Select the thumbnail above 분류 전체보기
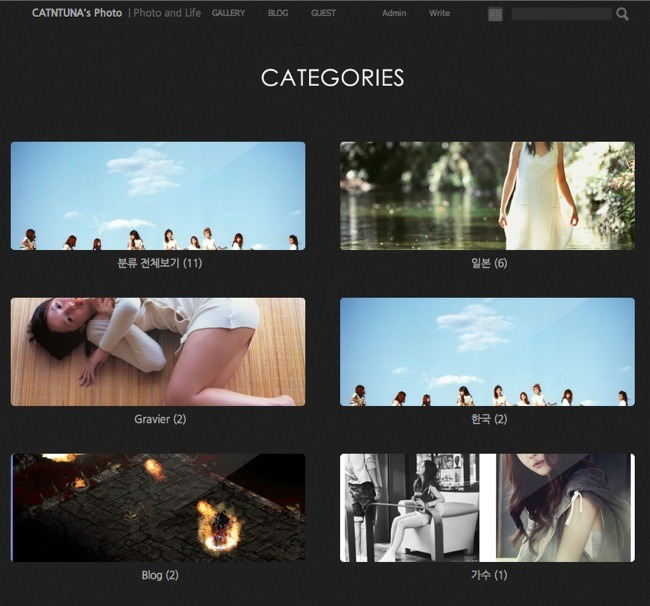Viewport: 650px width, 606px height. (x=158, y=196)
